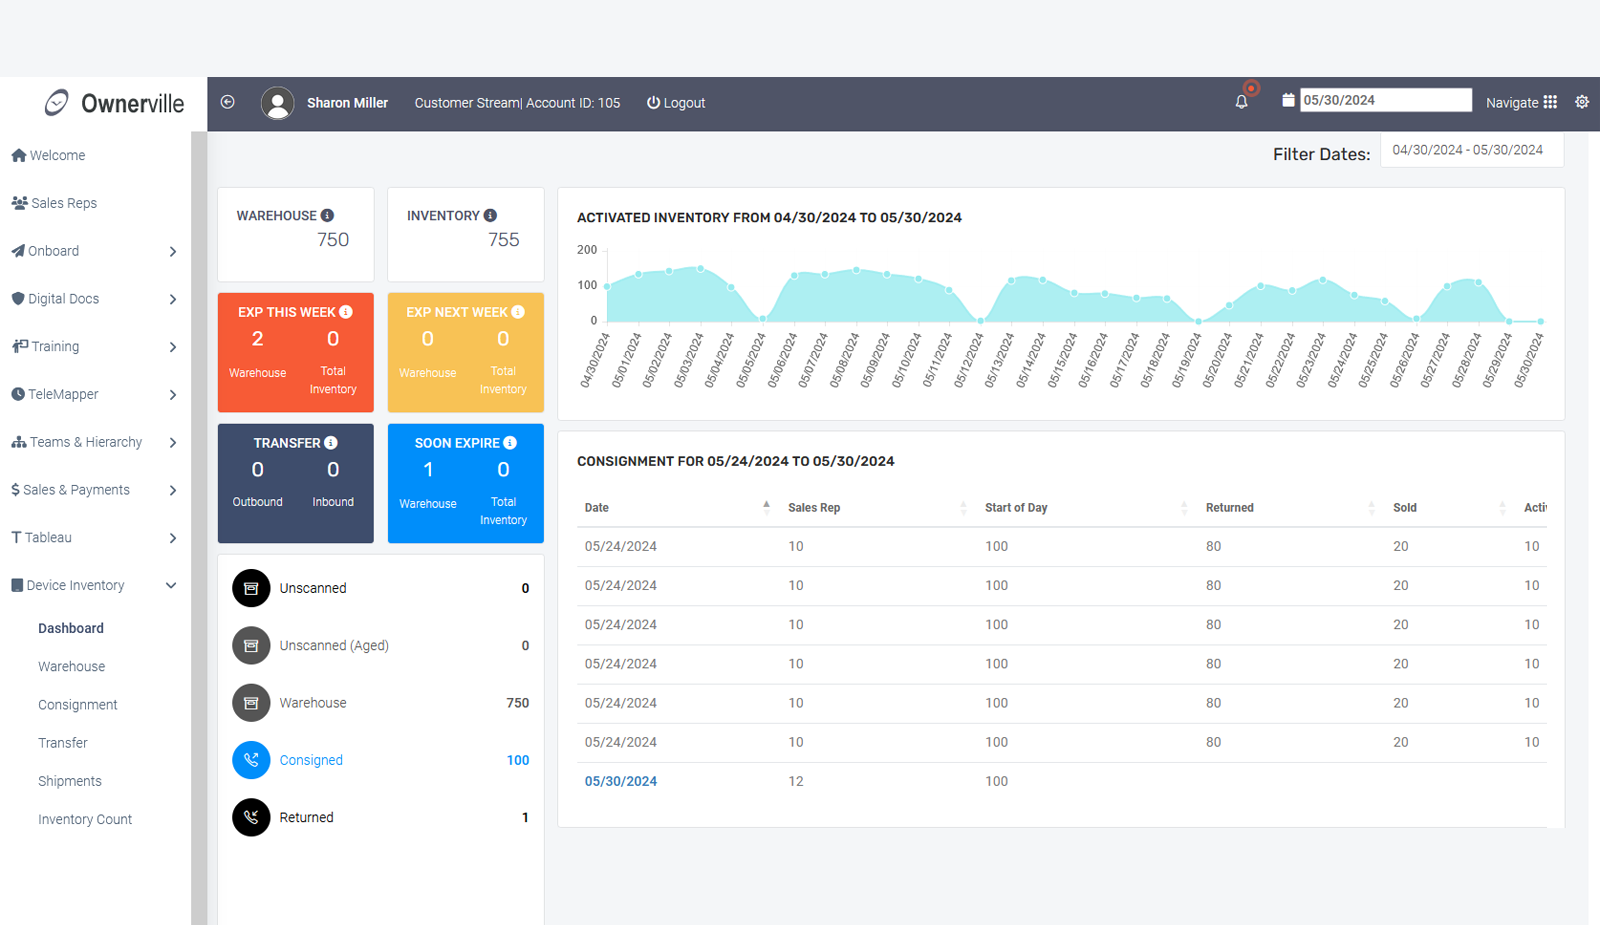1600x925 pixels.
Task: Click the Warehouse info icon
Action: [327, 216]
